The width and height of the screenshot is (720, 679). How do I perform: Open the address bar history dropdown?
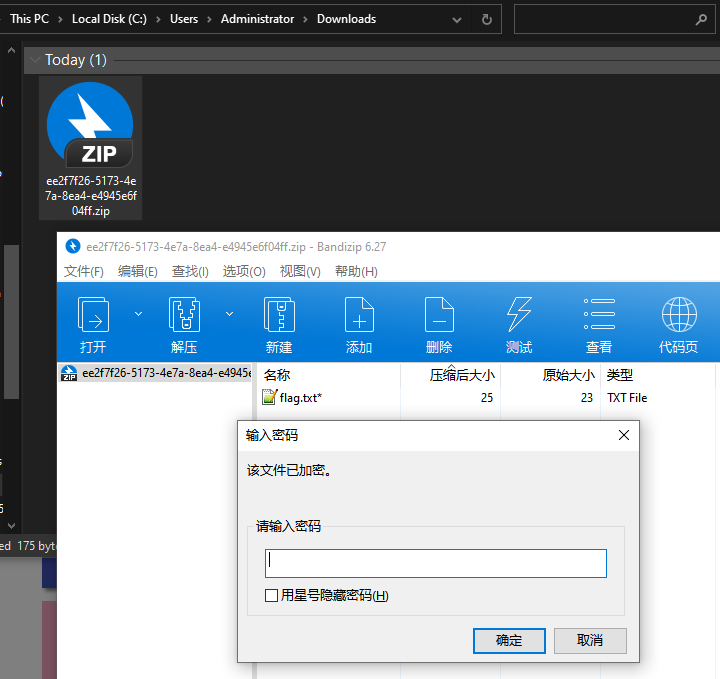click(x=457, y=20)
